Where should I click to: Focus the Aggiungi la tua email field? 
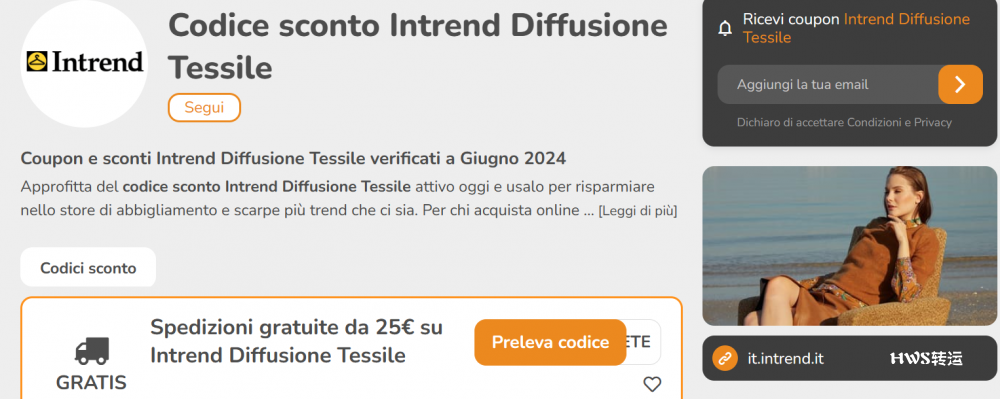tap(828, 84)
